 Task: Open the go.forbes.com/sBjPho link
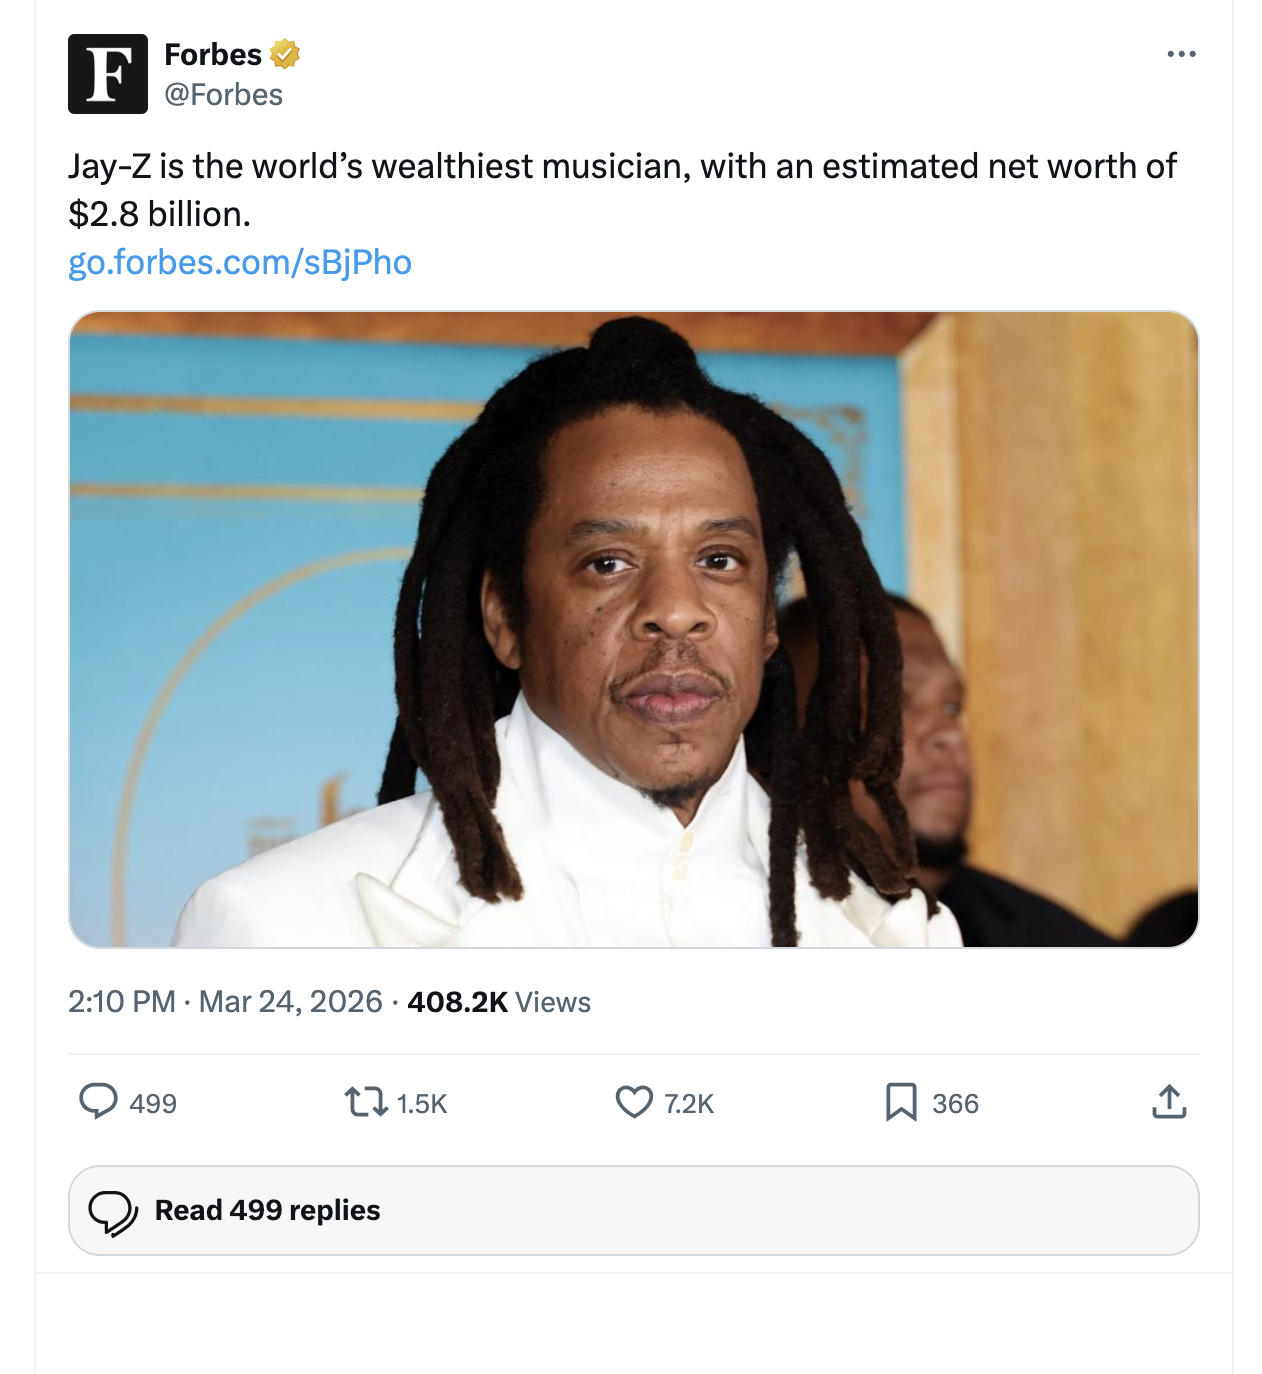[x=240, y=262]
